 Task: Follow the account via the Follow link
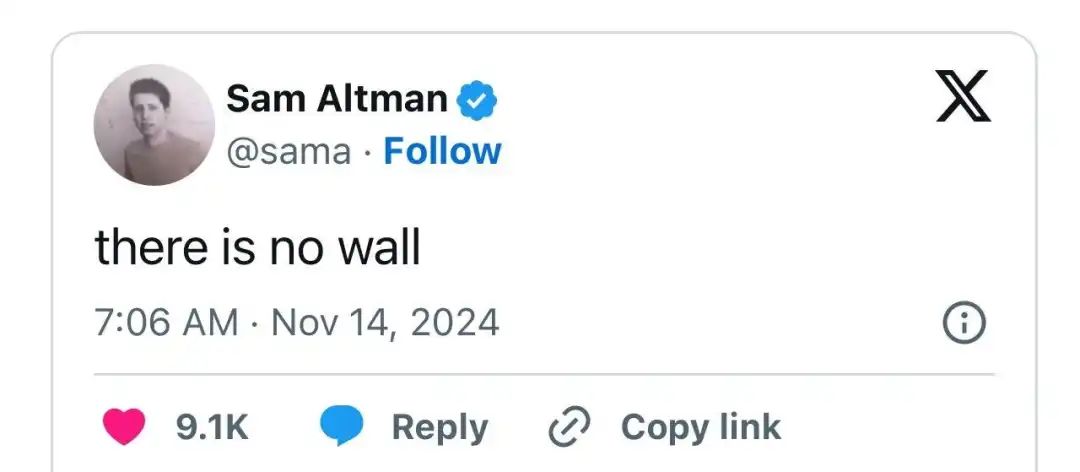443,151
